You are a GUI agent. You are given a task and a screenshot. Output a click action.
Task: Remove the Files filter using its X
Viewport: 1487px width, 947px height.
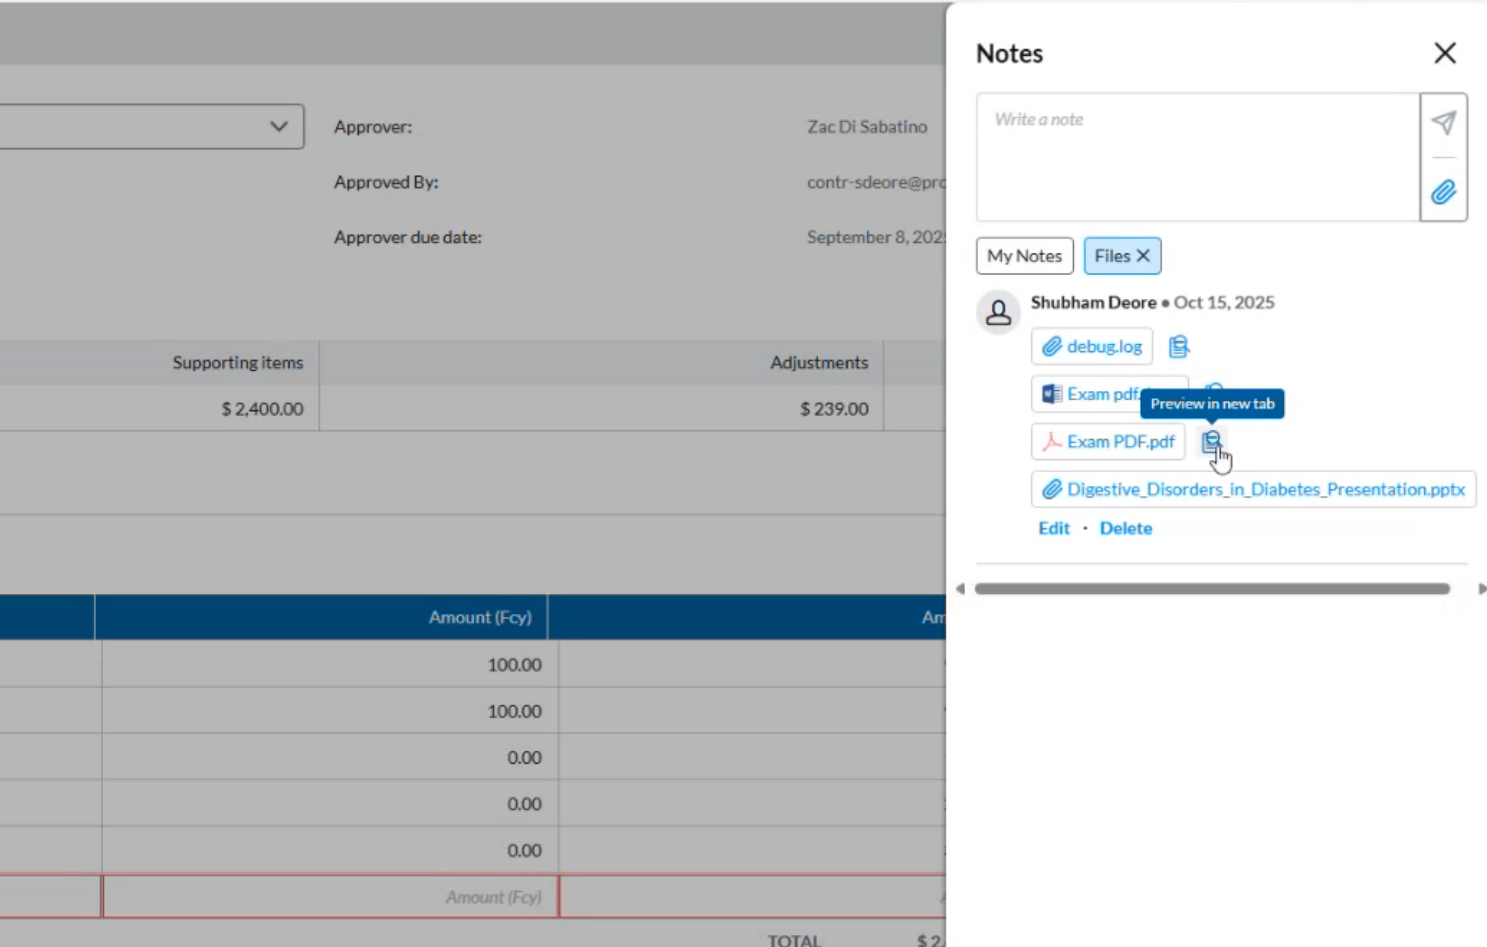coord(1143,256)
